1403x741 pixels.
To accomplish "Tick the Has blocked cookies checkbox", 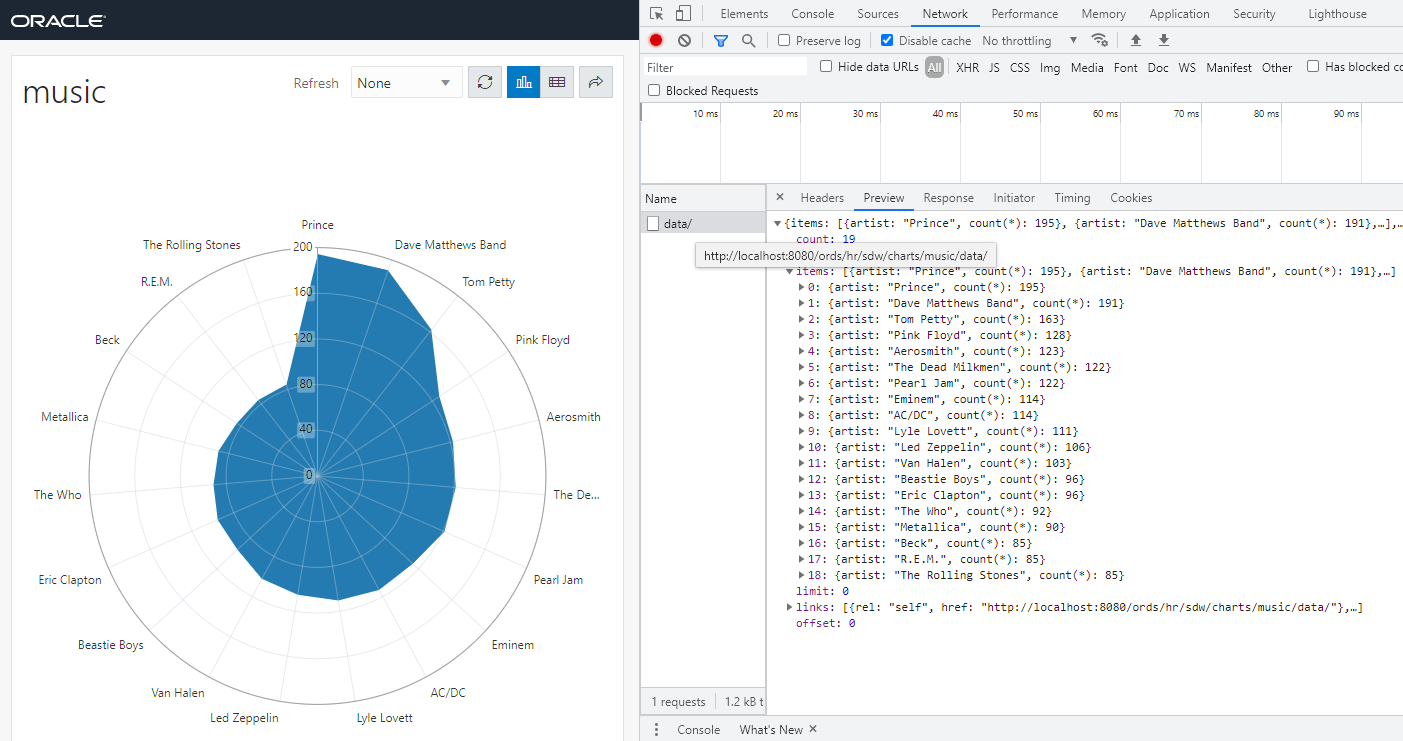I will click(1313, 67).
